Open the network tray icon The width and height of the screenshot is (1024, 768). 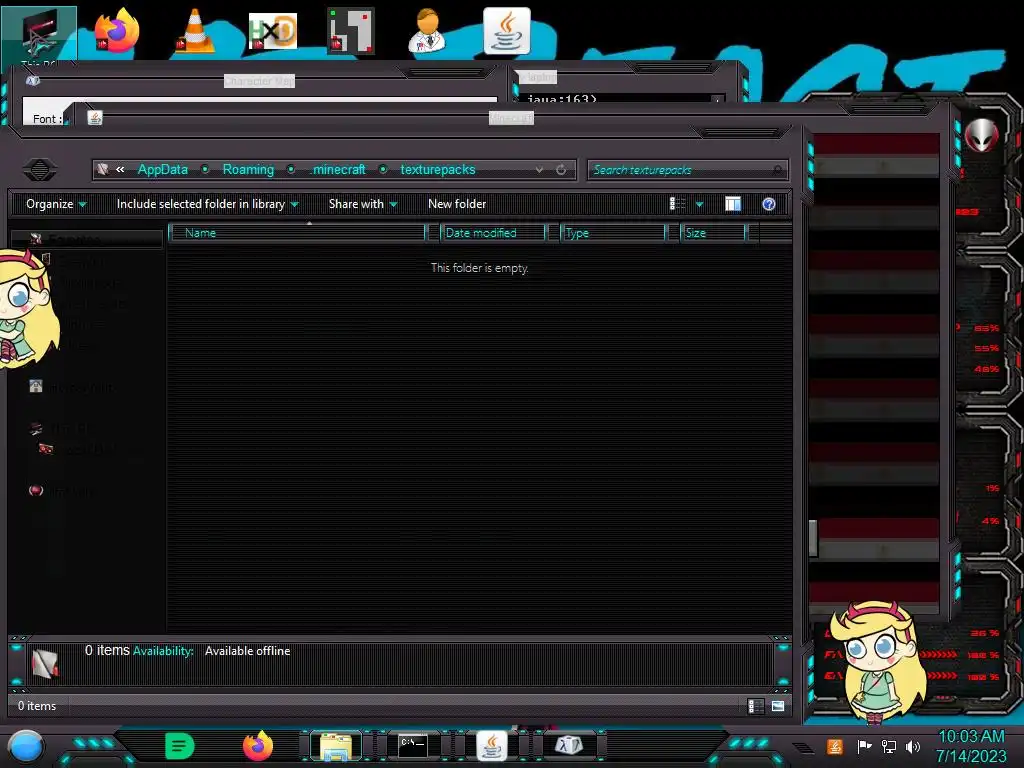(x=888, y=747)
